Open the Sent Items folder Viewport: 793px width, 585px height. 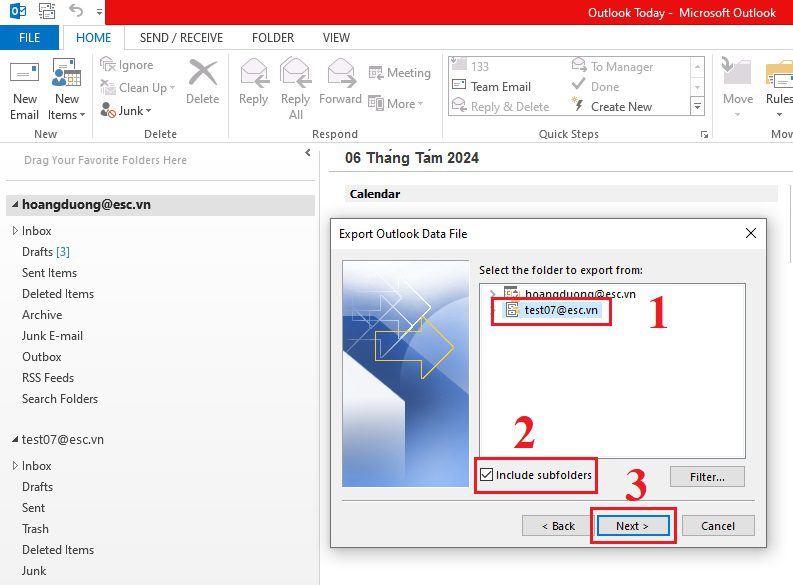pyautogui.click(x=49, y=273)
